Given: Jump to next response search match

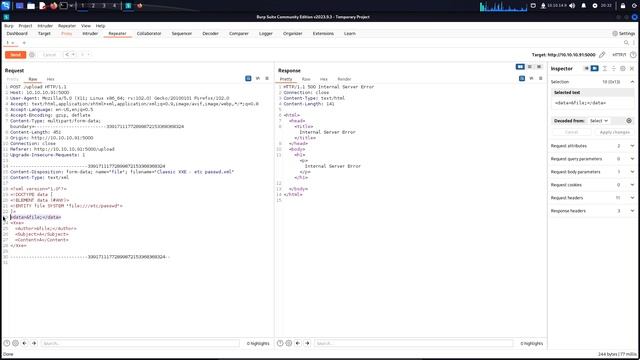Looking at the screenshot, I should [x=307, y=343].
